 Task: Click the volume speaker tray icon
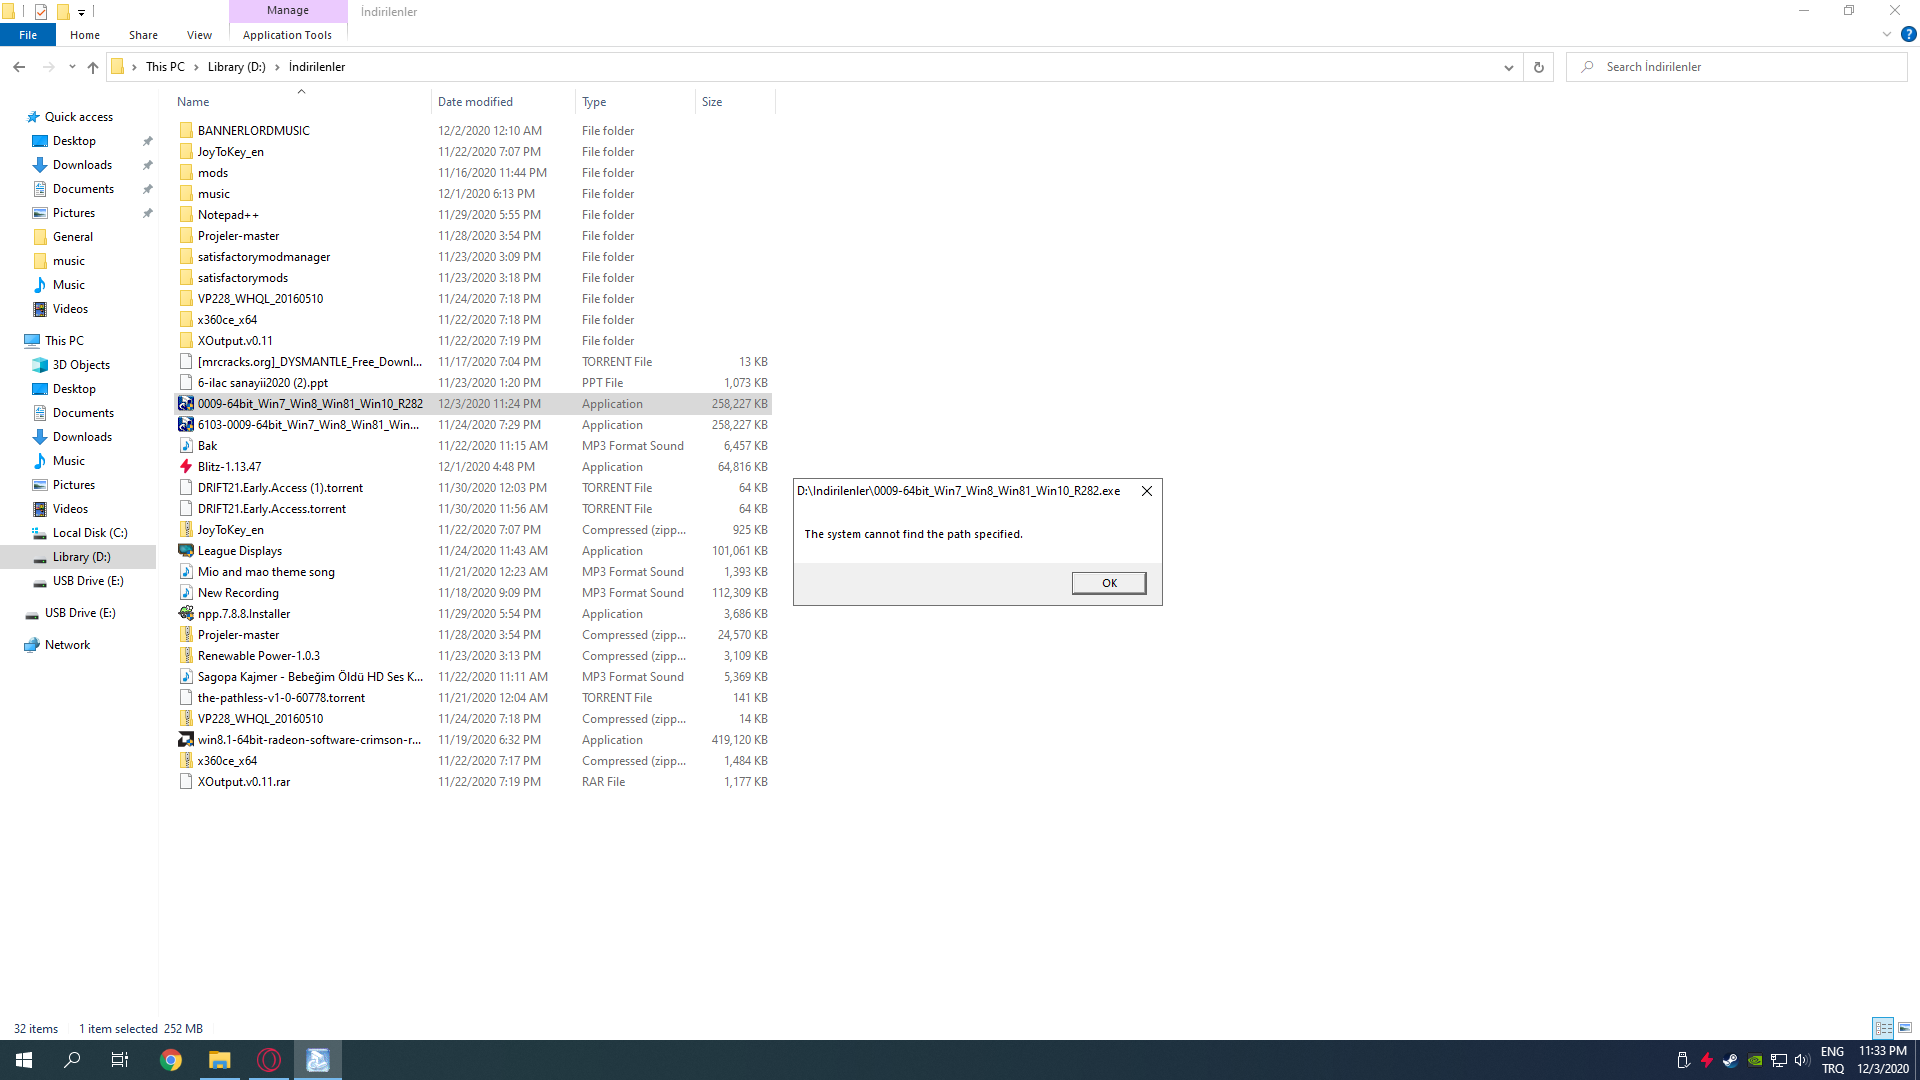(x=1802, y=1060)
